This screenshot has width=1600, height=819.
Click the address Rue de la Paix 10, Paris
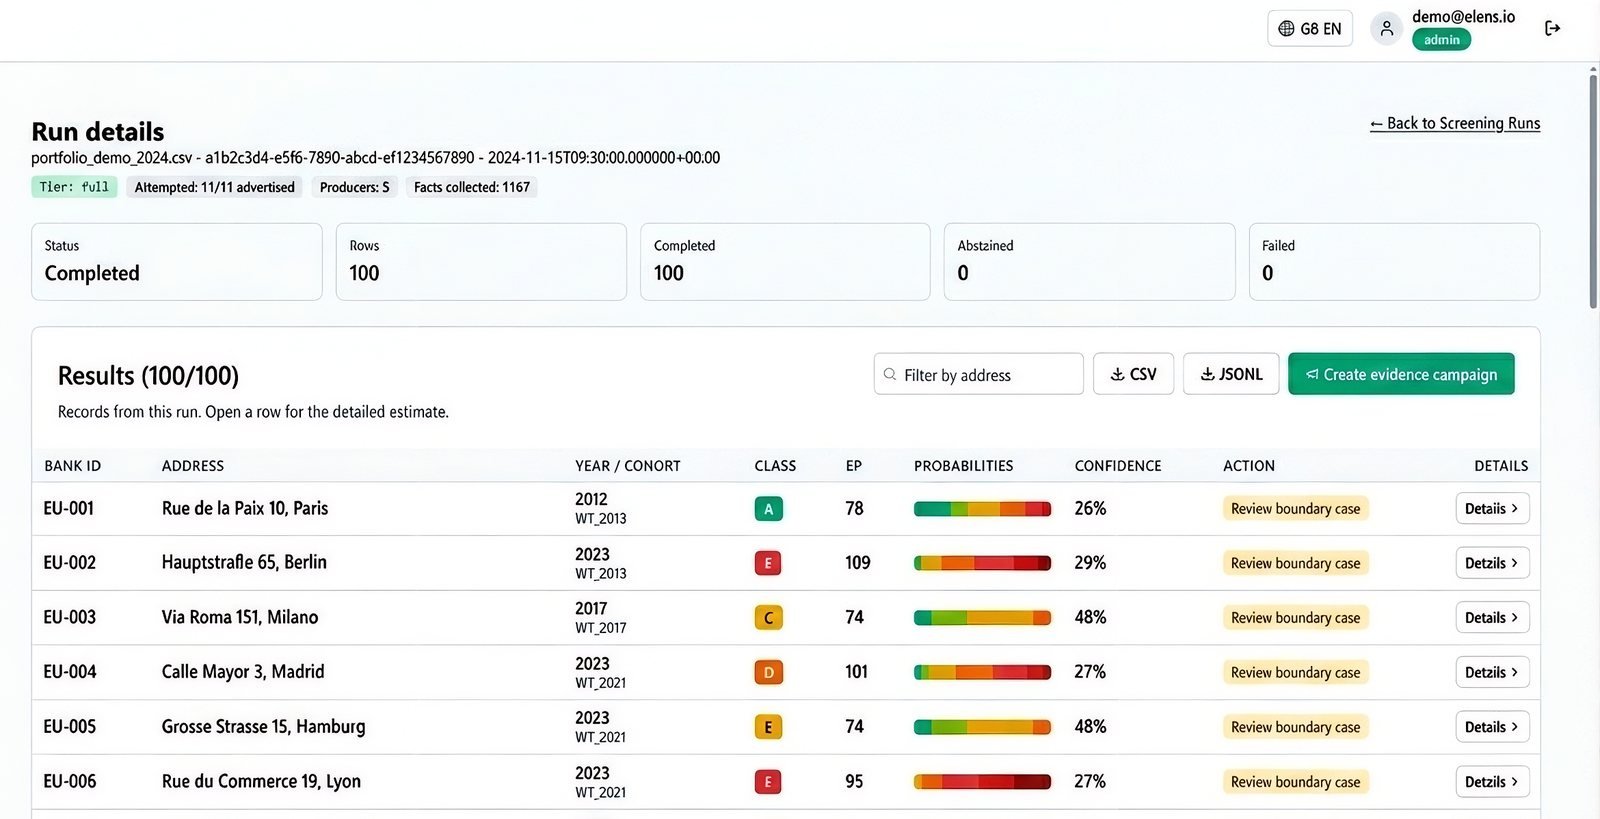click(x=245, y=508)
